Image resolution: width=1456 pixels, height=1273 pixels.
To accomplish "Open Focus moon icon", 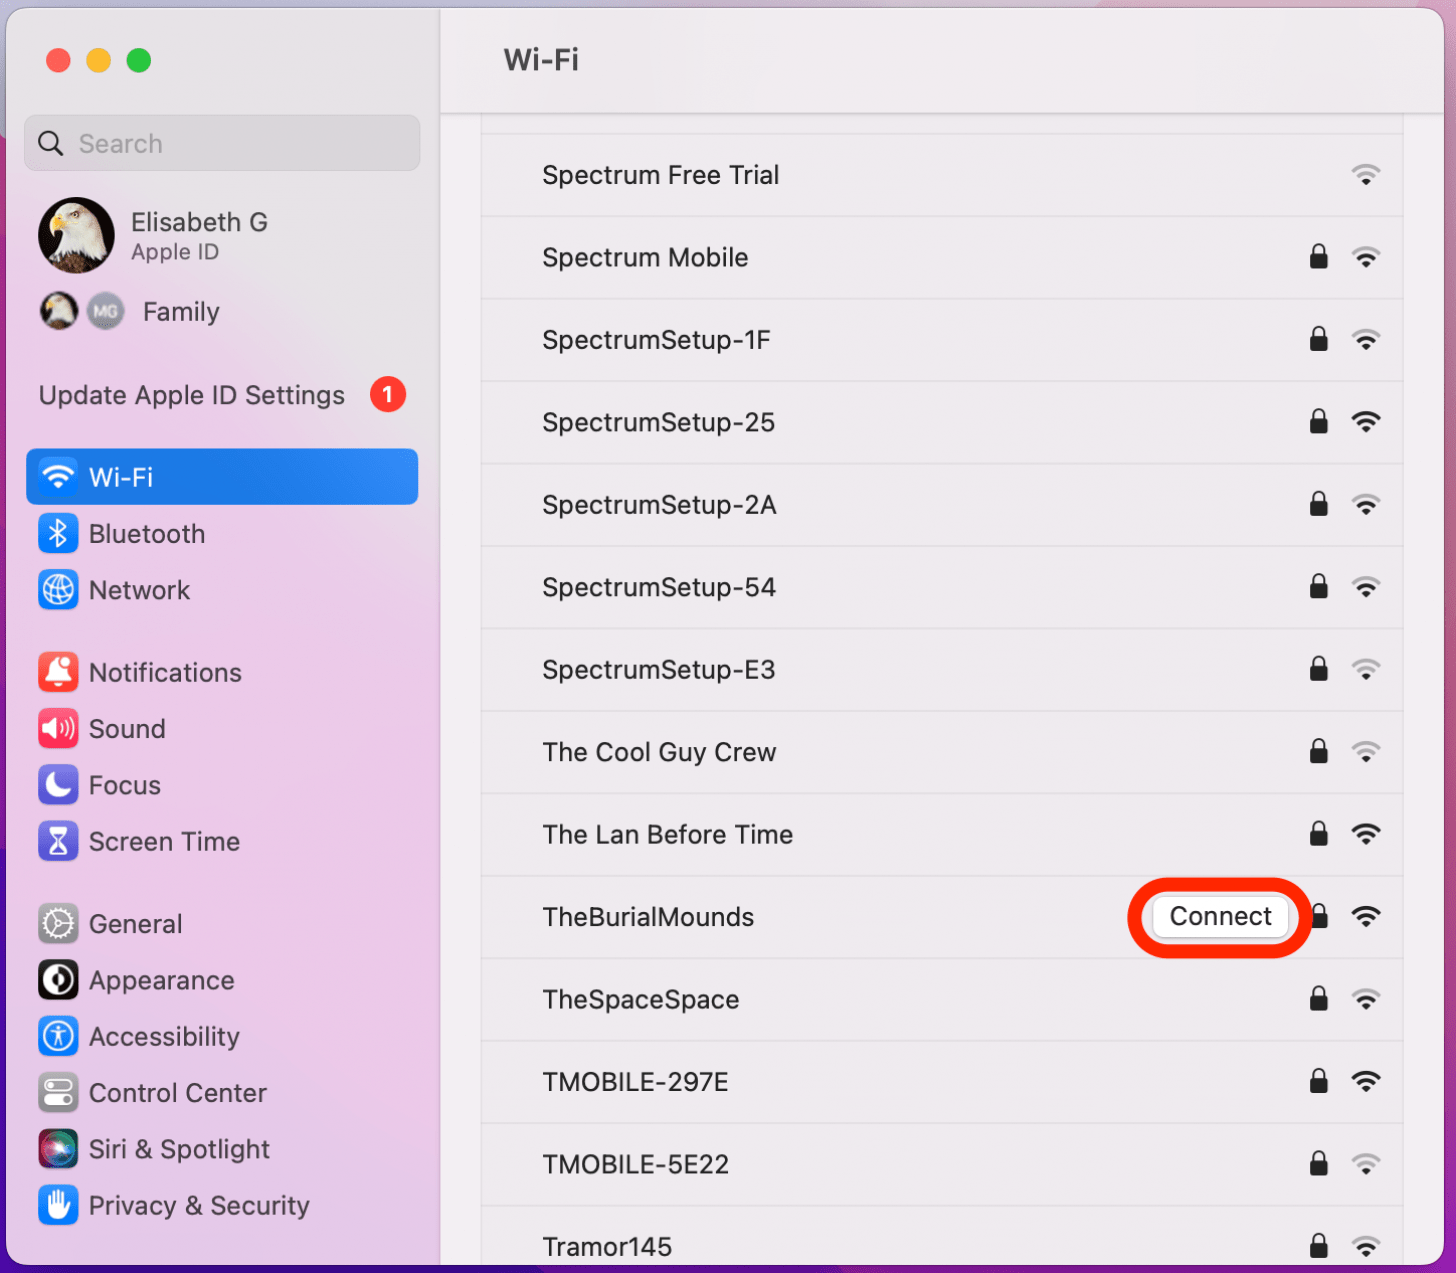I will 58,785.
